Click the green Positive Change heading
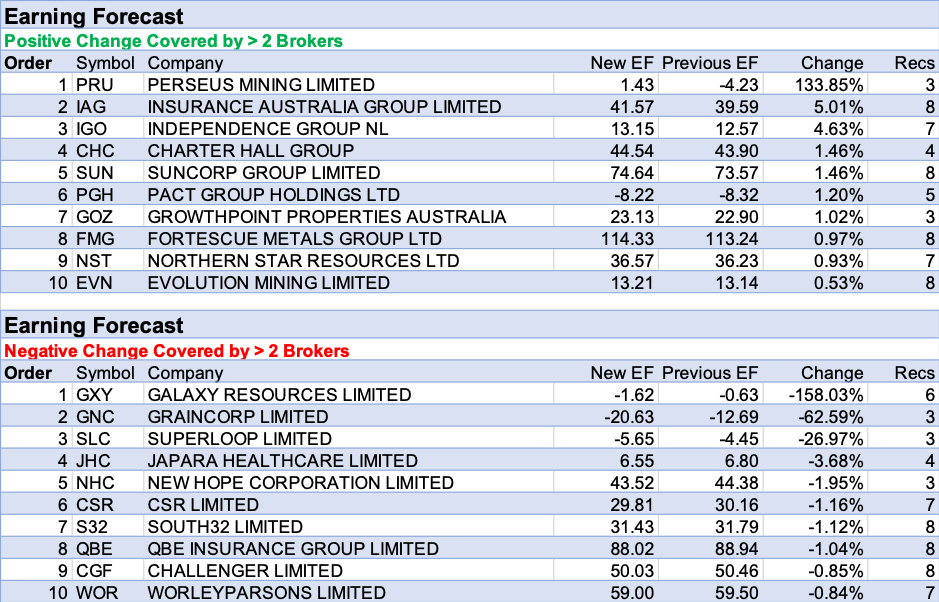Image resolution: width=939 pixels, height=602 pixels. 174,41
